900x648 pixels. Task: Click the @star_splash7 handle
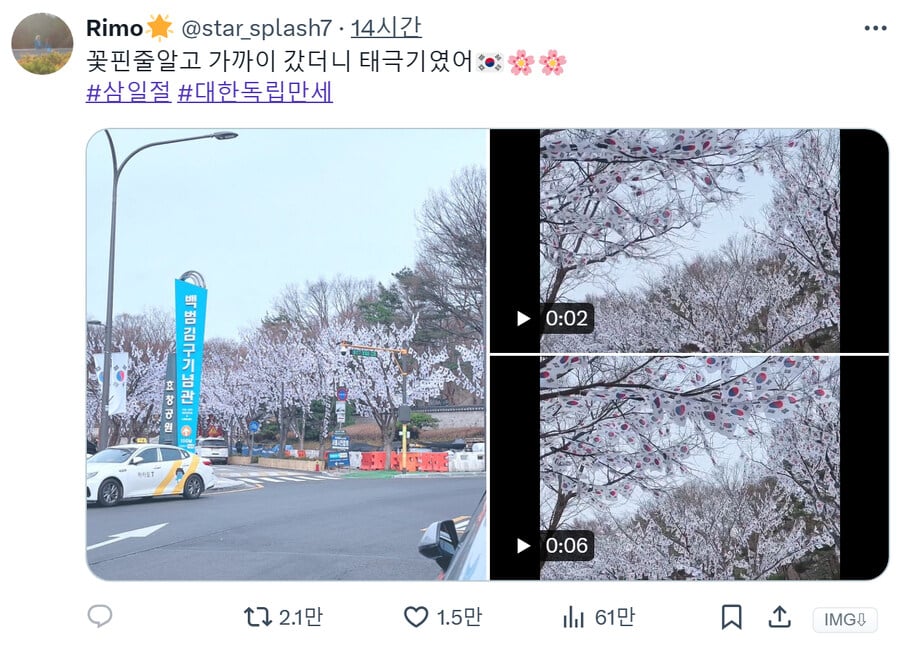[x=257, y=28]
